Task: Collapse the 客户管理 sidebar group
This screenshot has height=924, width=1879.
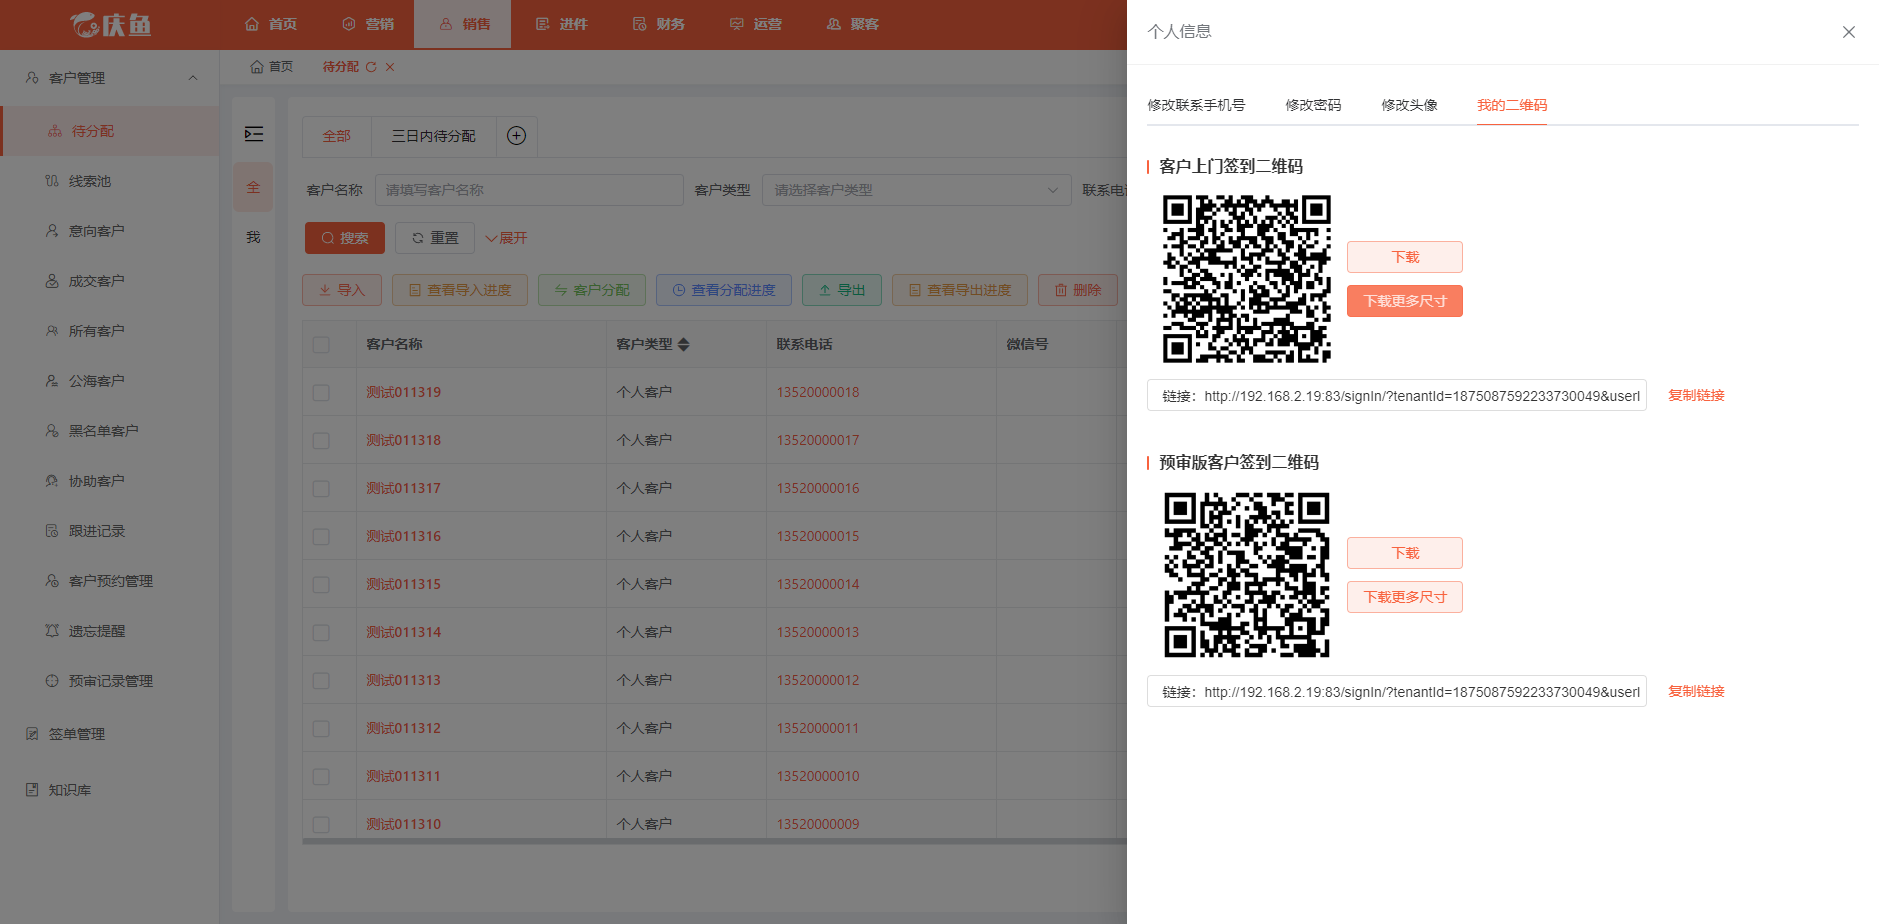Action: 110,78
